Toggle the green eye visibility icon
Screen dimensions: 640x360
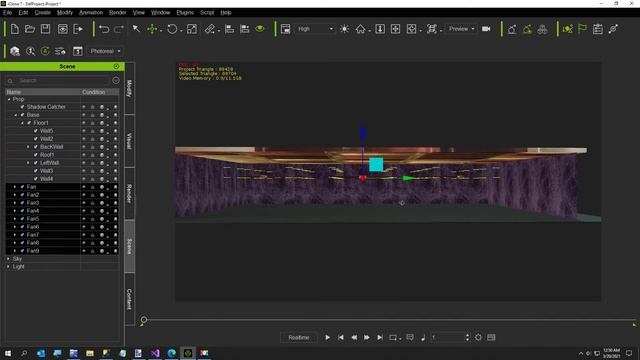point(260,29)
